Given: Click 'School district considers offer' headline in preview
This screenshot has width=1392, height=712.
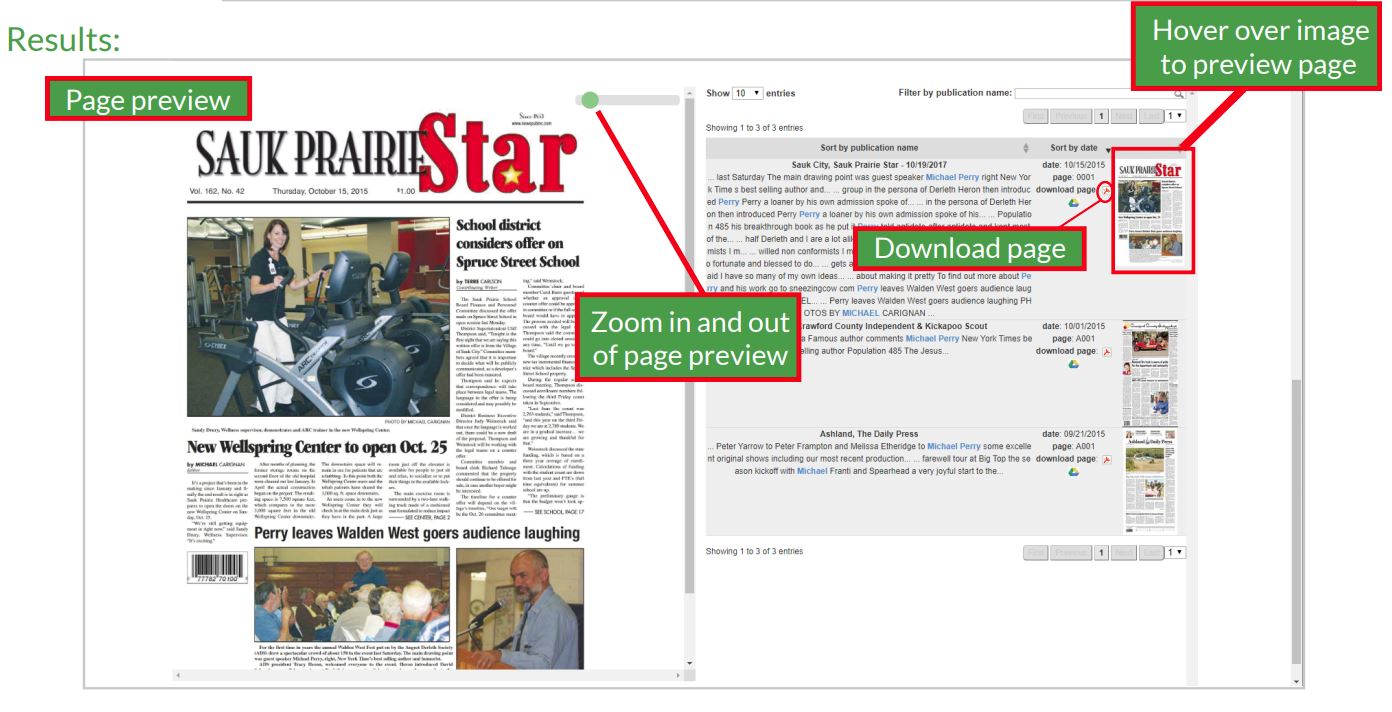Looking at the screenshot, I should click(517, 243).
